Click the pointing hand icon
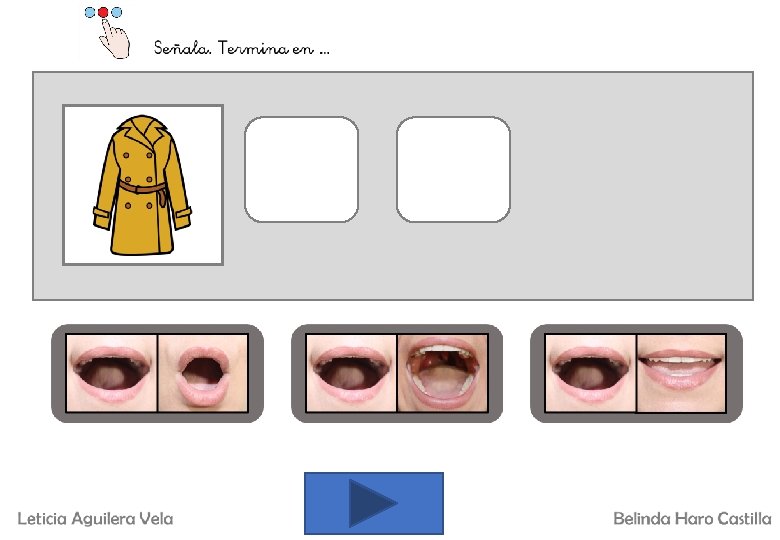780x540 pixels. (x=114, y=38)
